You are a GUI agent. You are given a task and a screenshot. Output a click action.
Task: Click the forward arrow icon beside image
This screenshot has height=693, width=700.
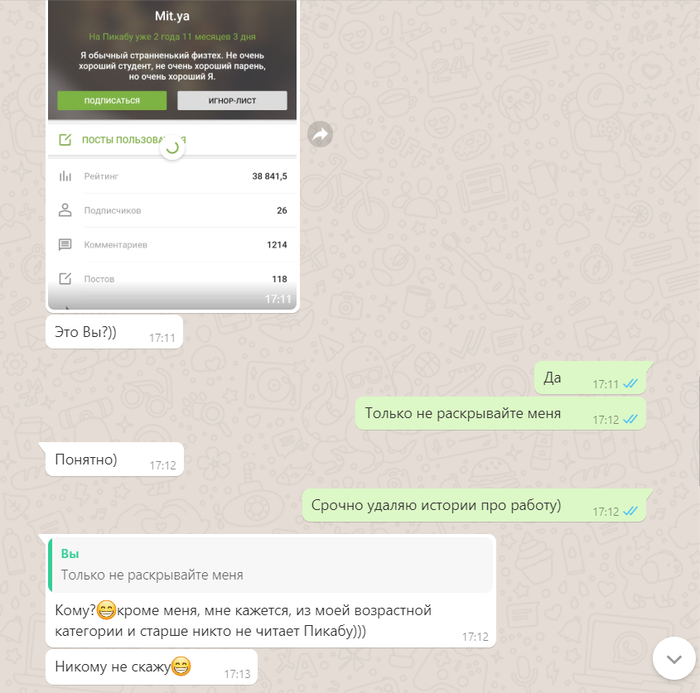point(320,134)
